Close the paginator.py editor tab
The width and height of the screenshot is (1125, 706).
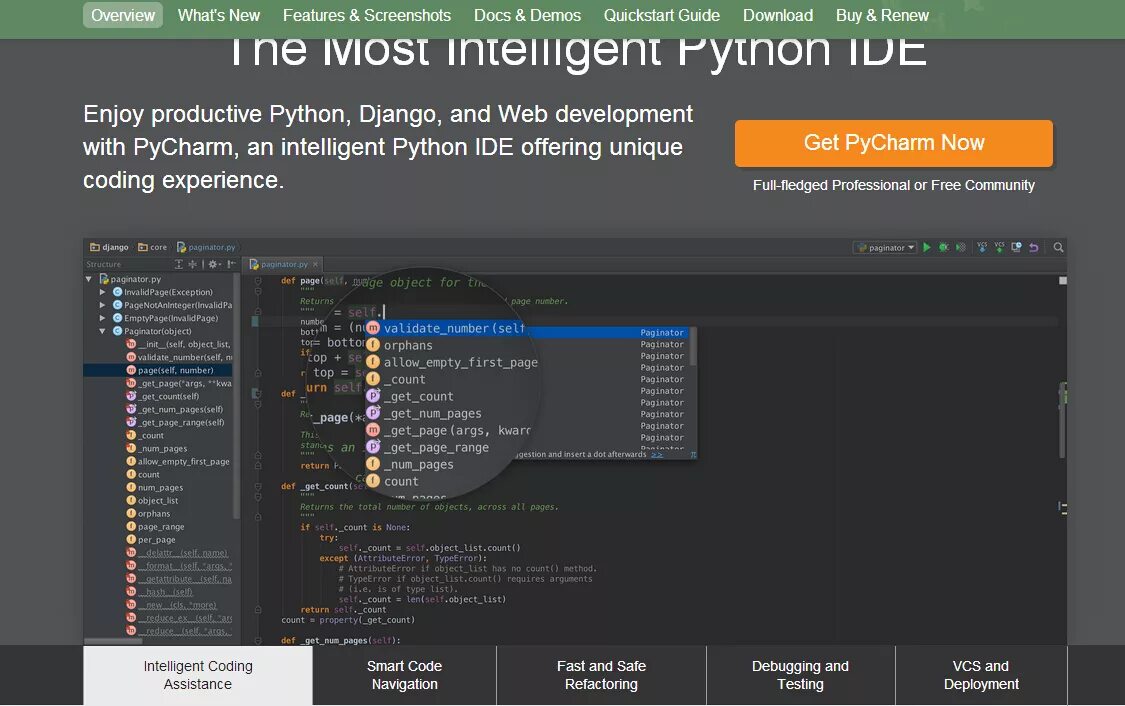click(x=315, y=265)
